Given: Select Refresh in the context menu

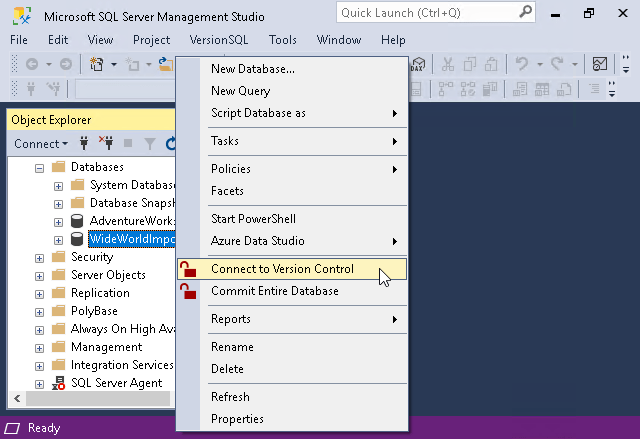Looking at the screenshot, I should (x=292, y=397).
